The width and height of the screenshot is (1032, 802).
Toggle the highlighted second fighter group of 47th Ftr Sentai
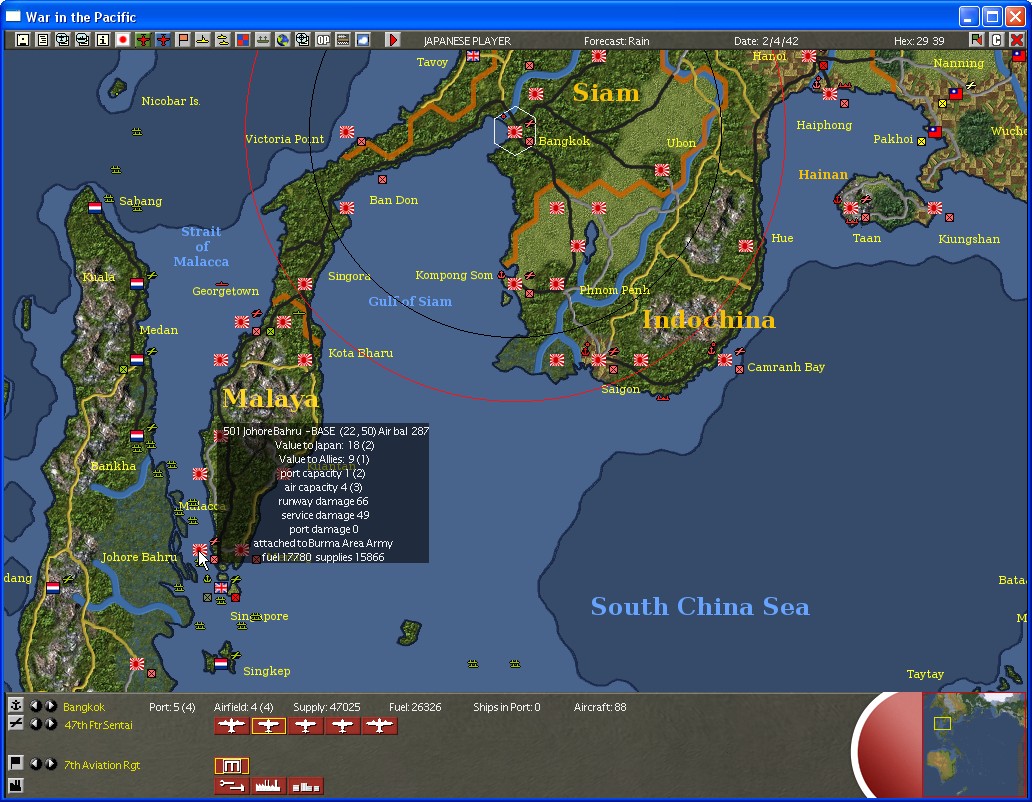click(266, 726)
